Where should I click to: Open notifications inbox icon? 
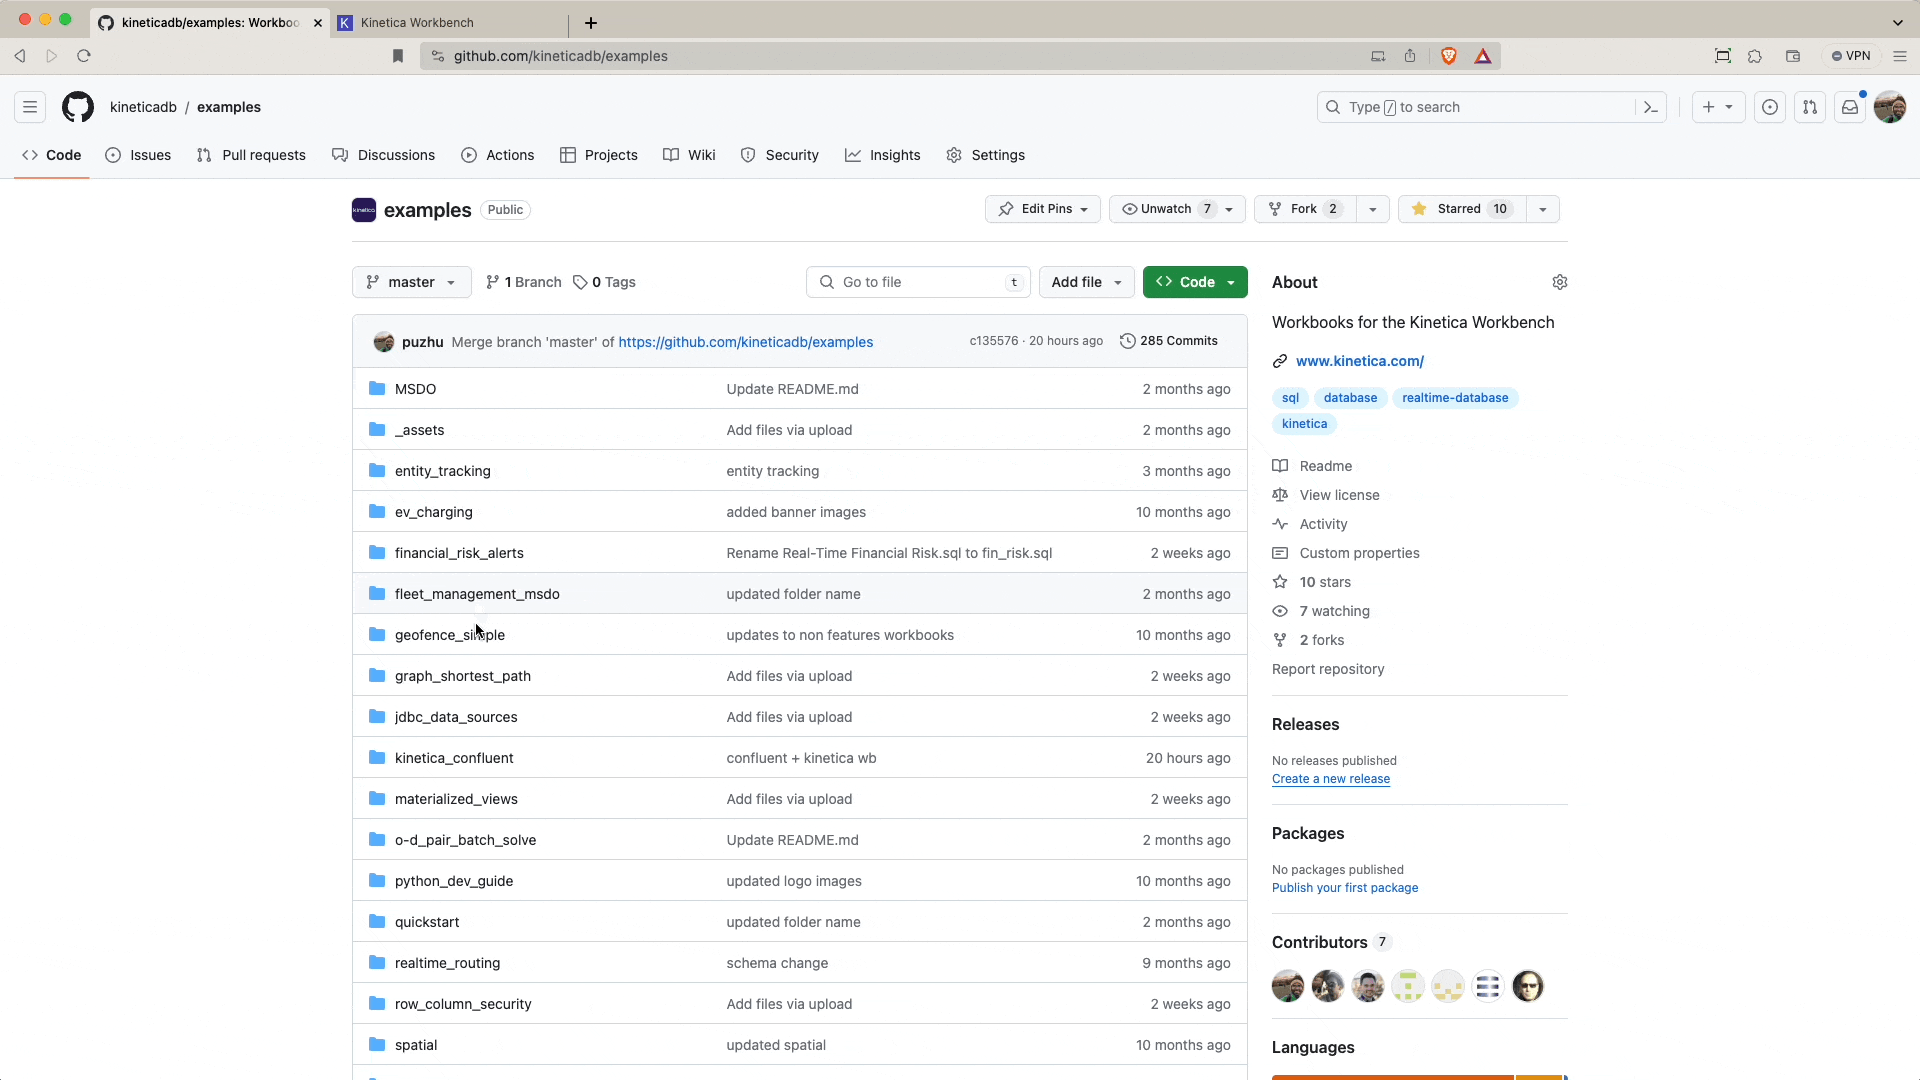pyautogui.click(x=1850, y=107)
